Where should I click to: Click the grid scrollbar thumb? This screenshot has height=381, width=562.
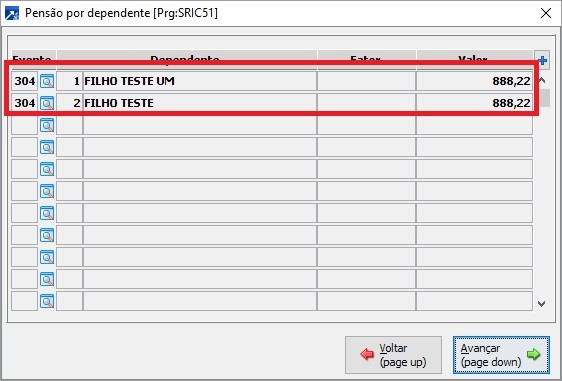click(x=544, y=98)
